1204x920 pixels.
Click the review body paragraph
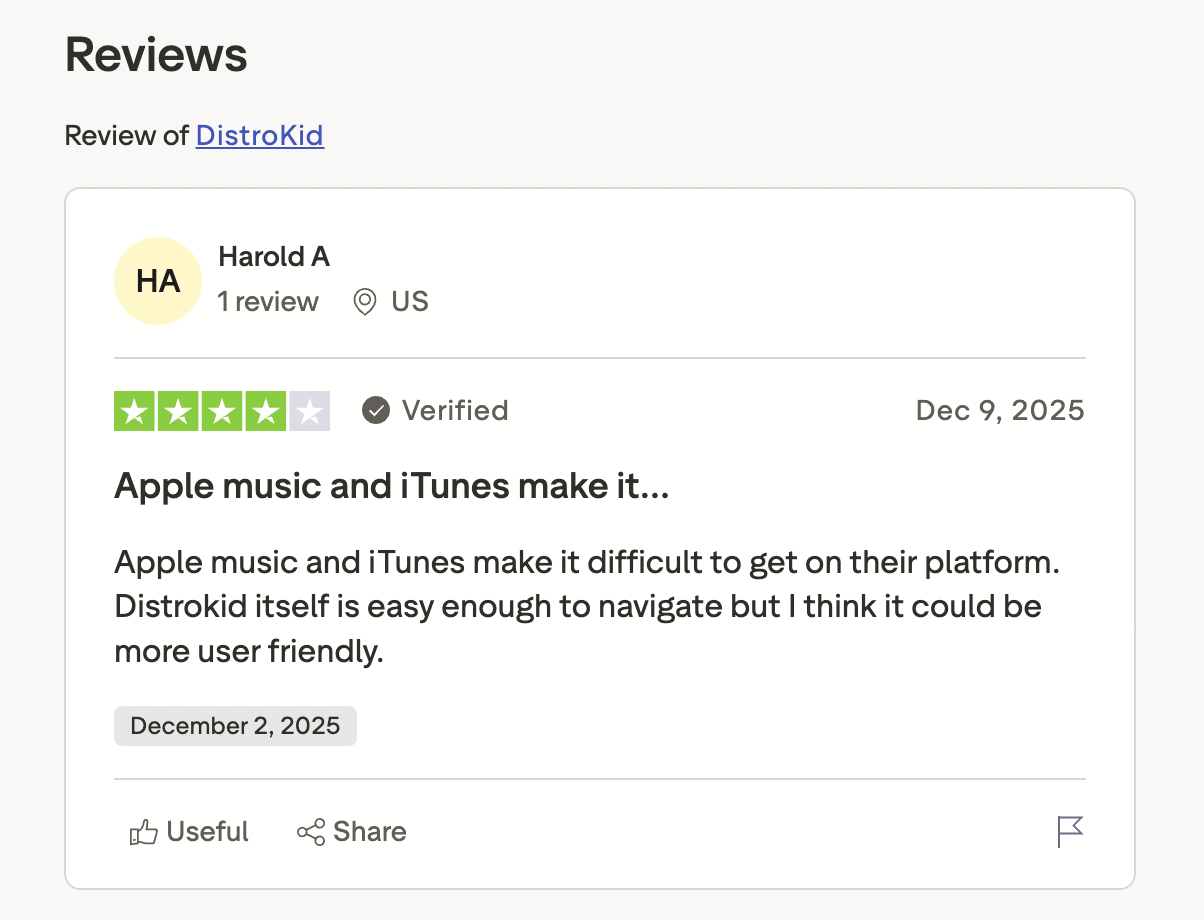click(x=586, y=607)
